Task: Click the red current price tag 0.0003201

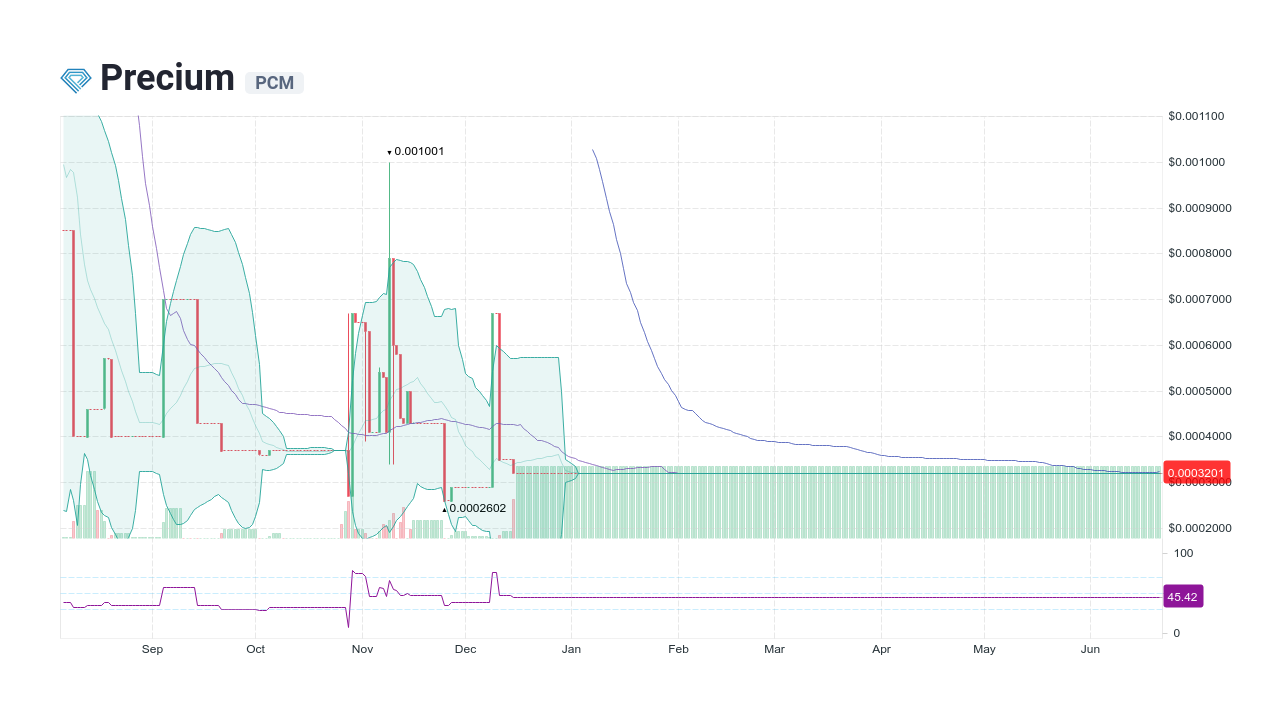Action: [x=1196, y=471]
